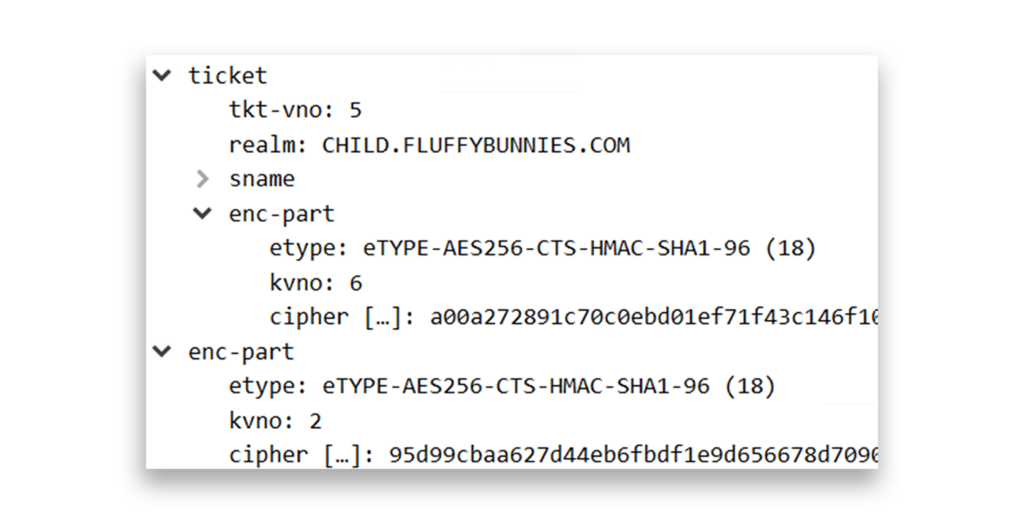This screenshot has width=1024, height=524.
Task: Select the sname label text
Action: coord(262,179)
